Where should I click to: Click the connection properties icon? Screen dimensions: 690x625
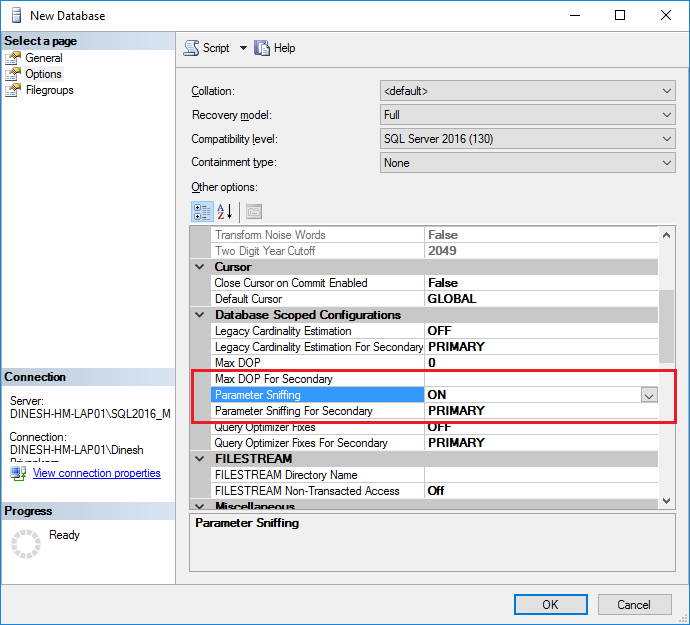coord(18,473)
